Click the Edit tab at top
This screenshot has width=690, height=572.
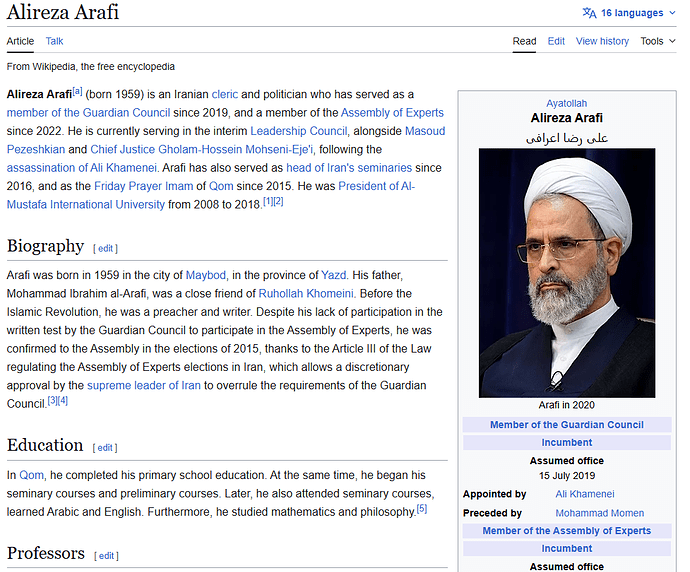(x=556, y=41)
